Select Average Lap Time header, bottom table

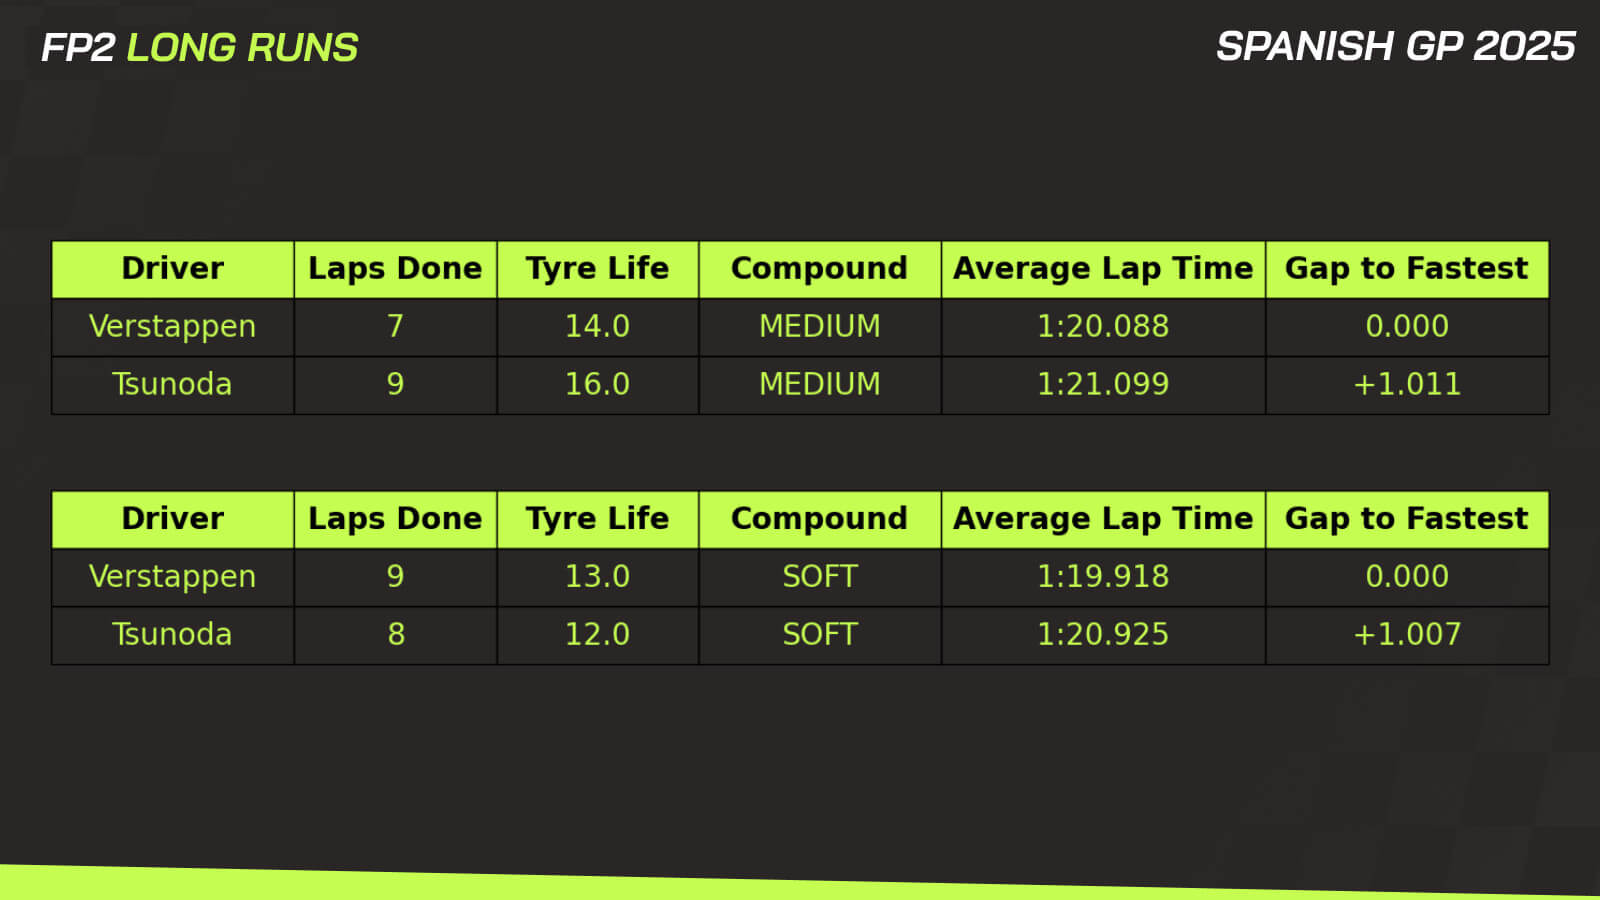[1102, 519]
